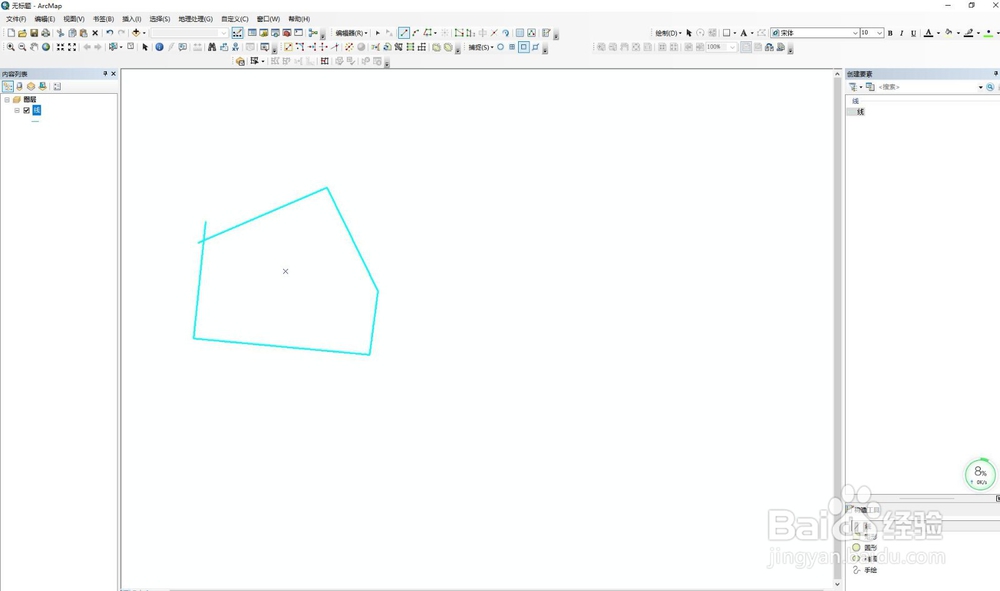1000x591 pixels.
Task: Uncheck the 线 layer visibility checkbox
Action: click(x=28, y=111)
